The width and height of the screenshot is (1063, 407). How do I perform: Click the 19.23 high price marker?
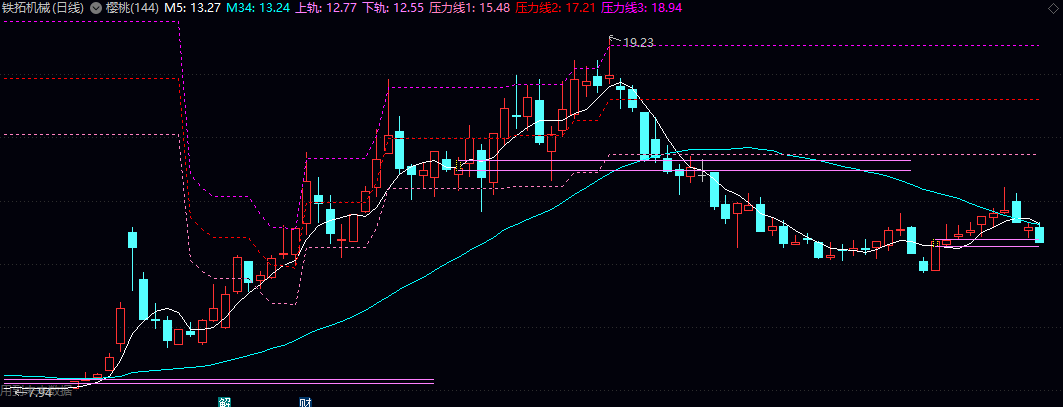(x=638, y=42)
